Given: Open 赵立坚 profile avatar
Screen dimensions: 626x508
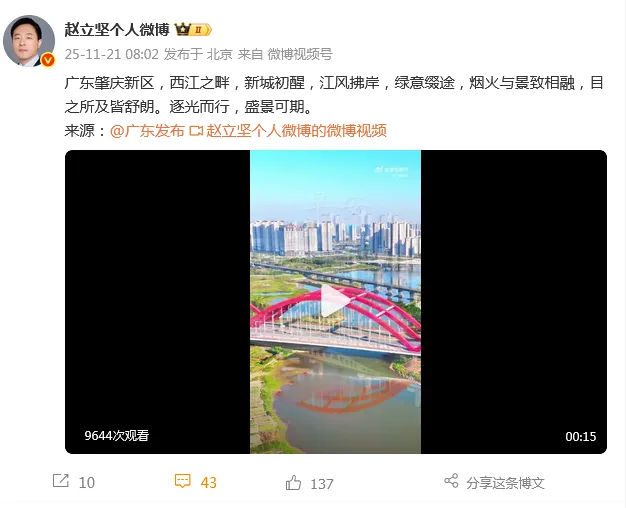Looking at the screenshot, I should tap(29, 41).
